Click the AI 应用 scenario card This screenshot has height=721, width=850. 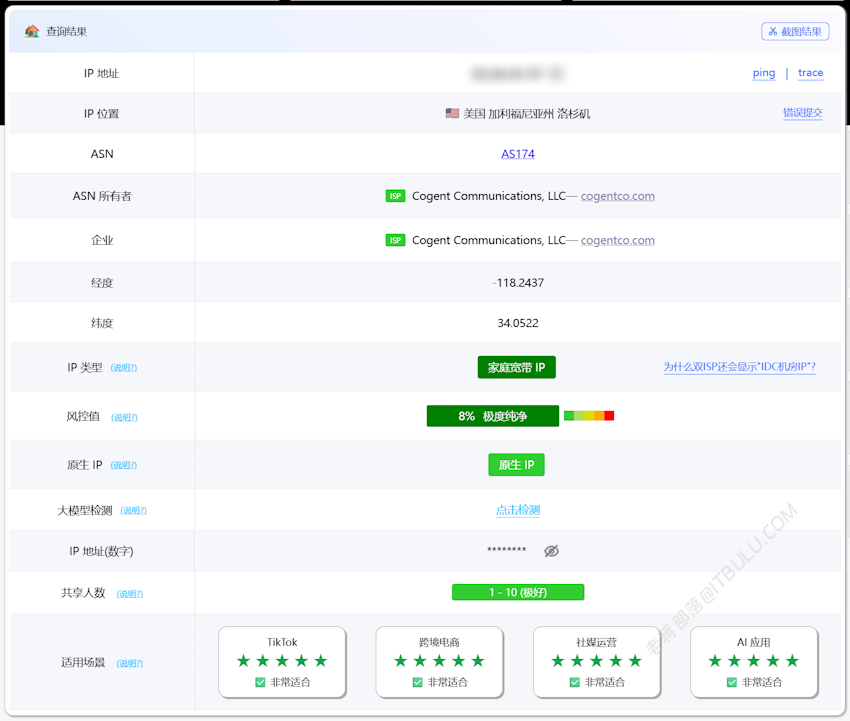pyautogui.click(x=754, y=662)
